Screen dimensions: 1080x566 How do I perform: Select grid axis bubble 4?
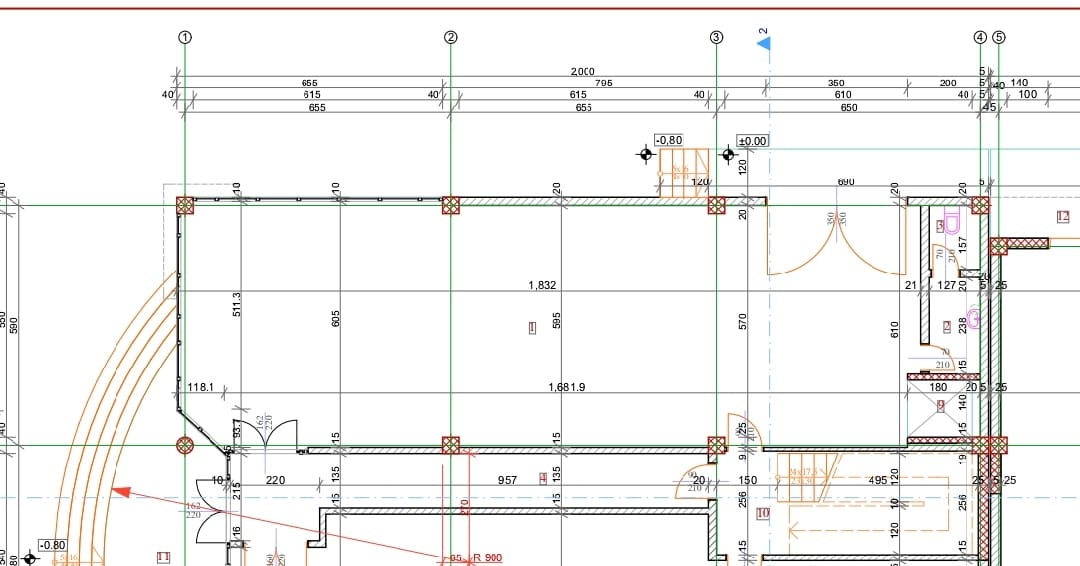point(980,37)
